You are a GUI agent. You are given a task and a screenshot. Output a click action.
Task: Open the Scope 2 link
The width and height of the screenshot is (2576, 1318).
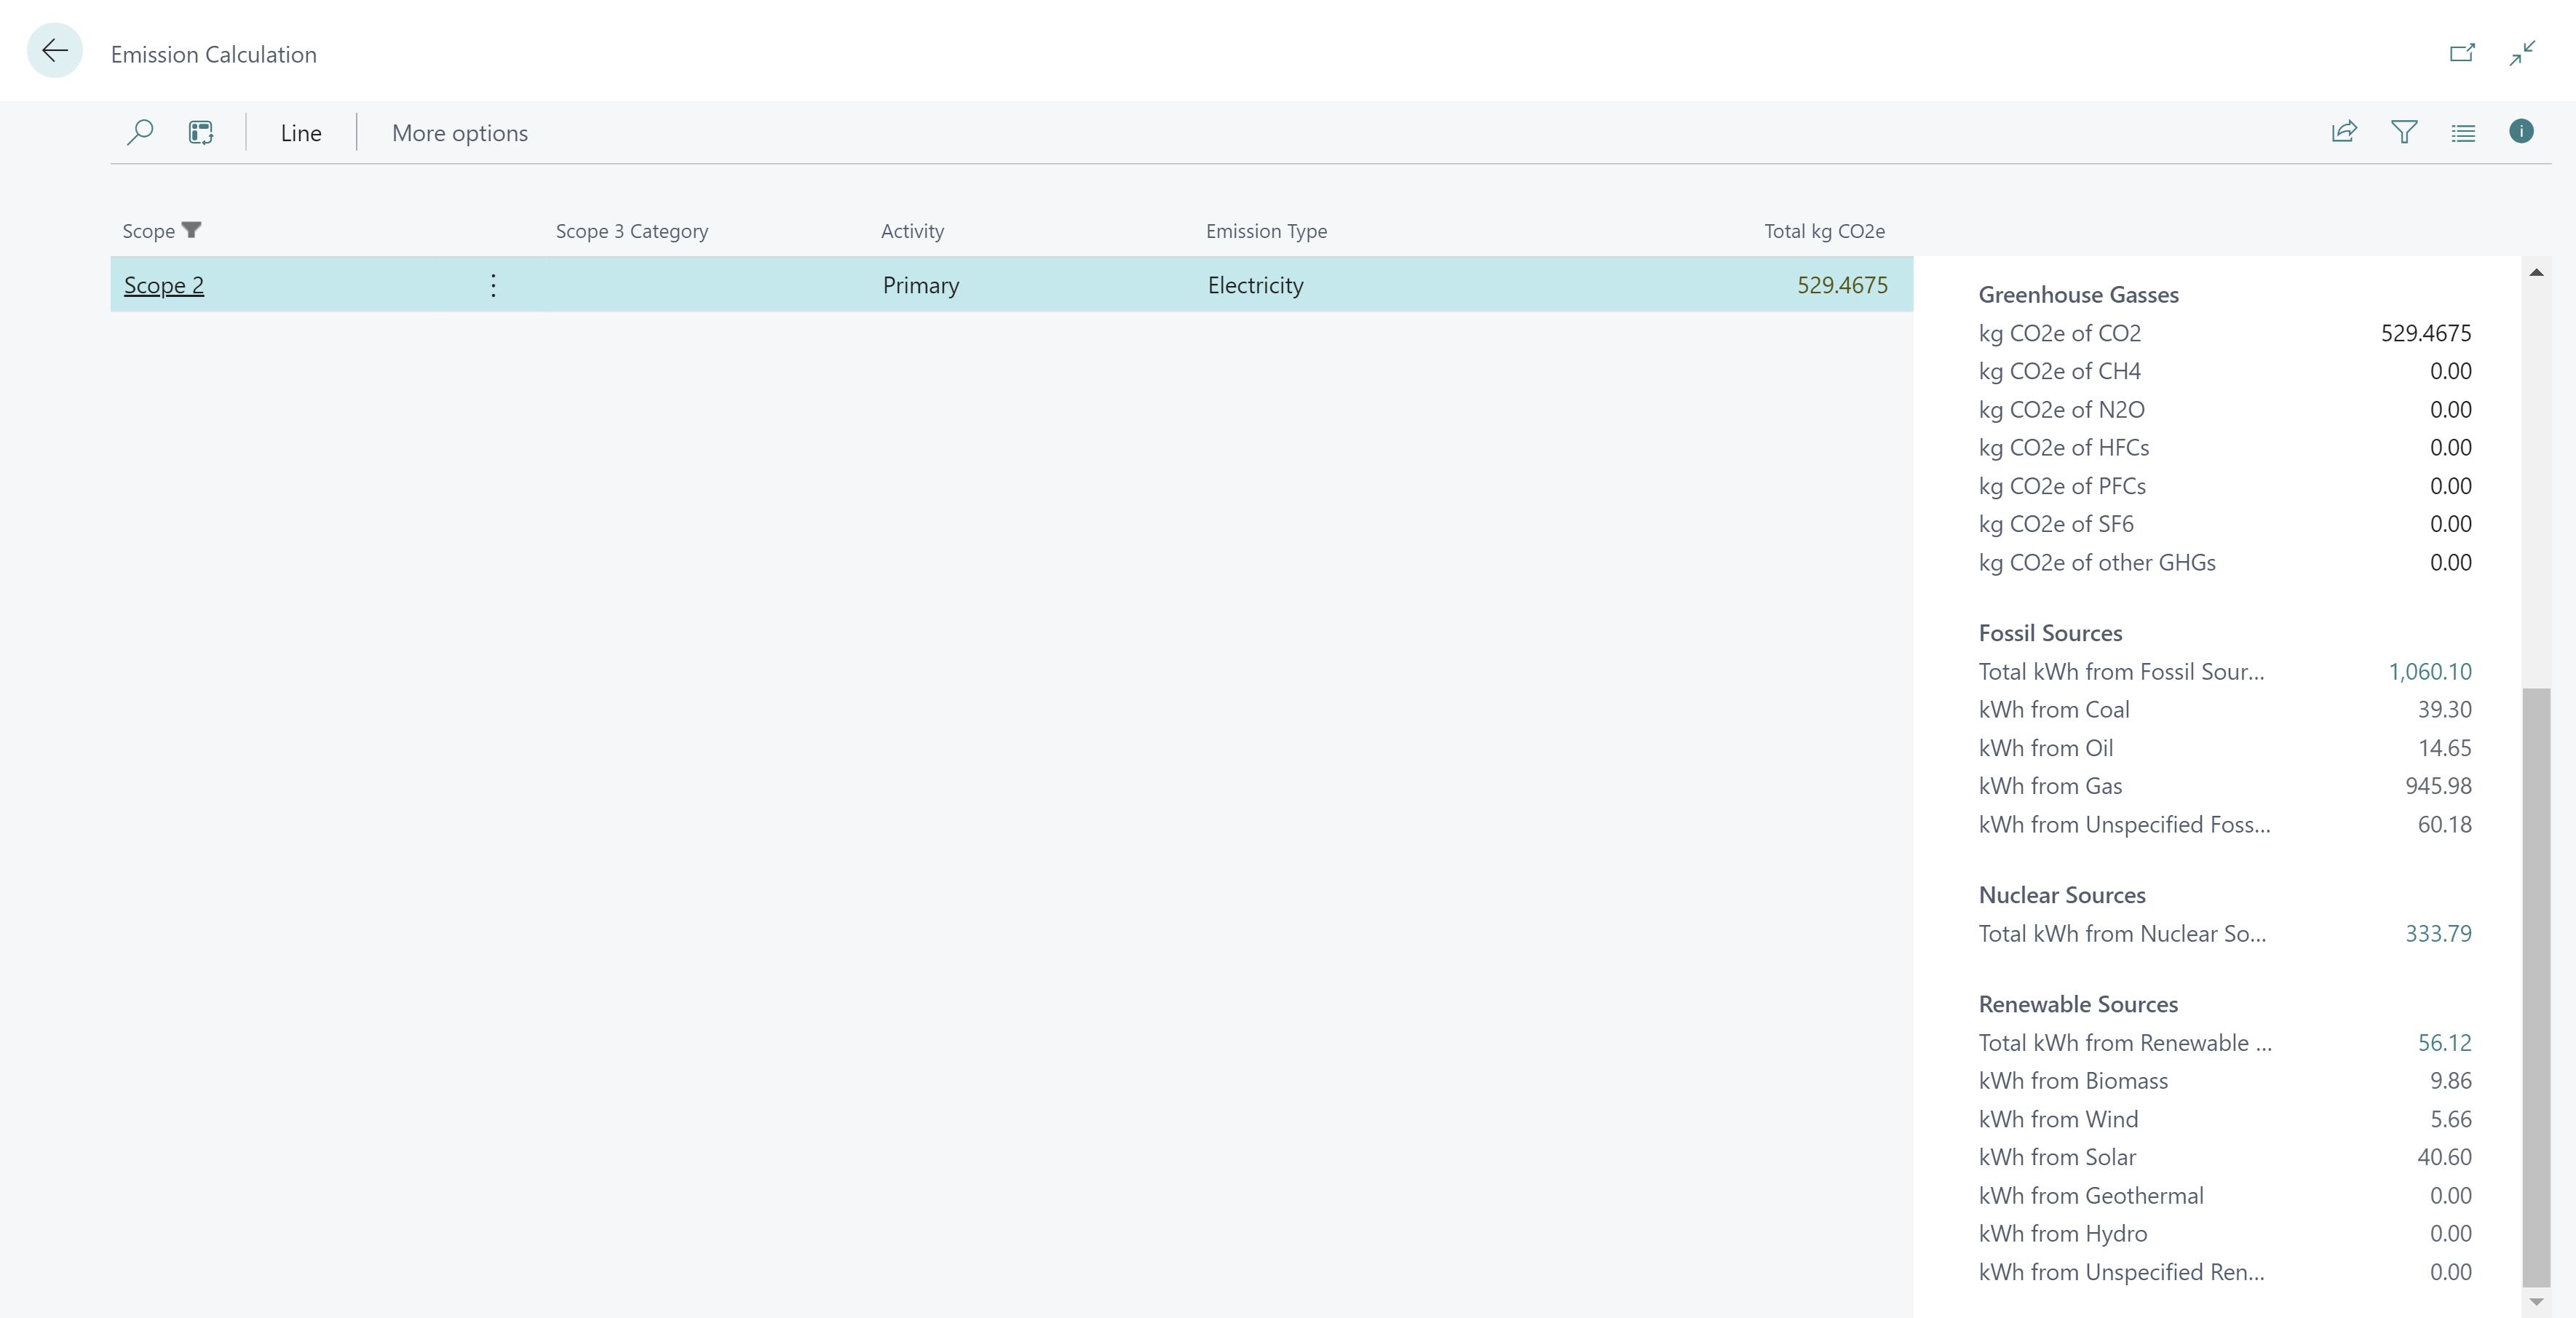[x=164, y=285]
